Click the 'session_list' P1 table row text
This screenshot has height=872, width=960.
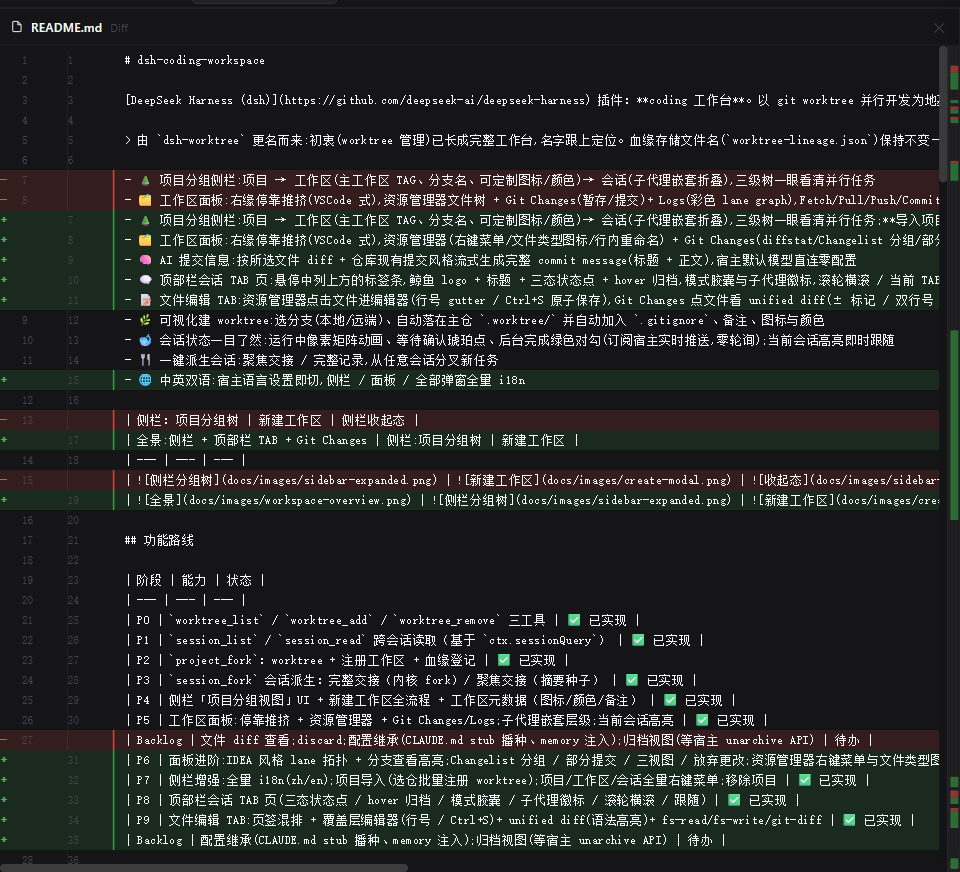coord(414,641)
